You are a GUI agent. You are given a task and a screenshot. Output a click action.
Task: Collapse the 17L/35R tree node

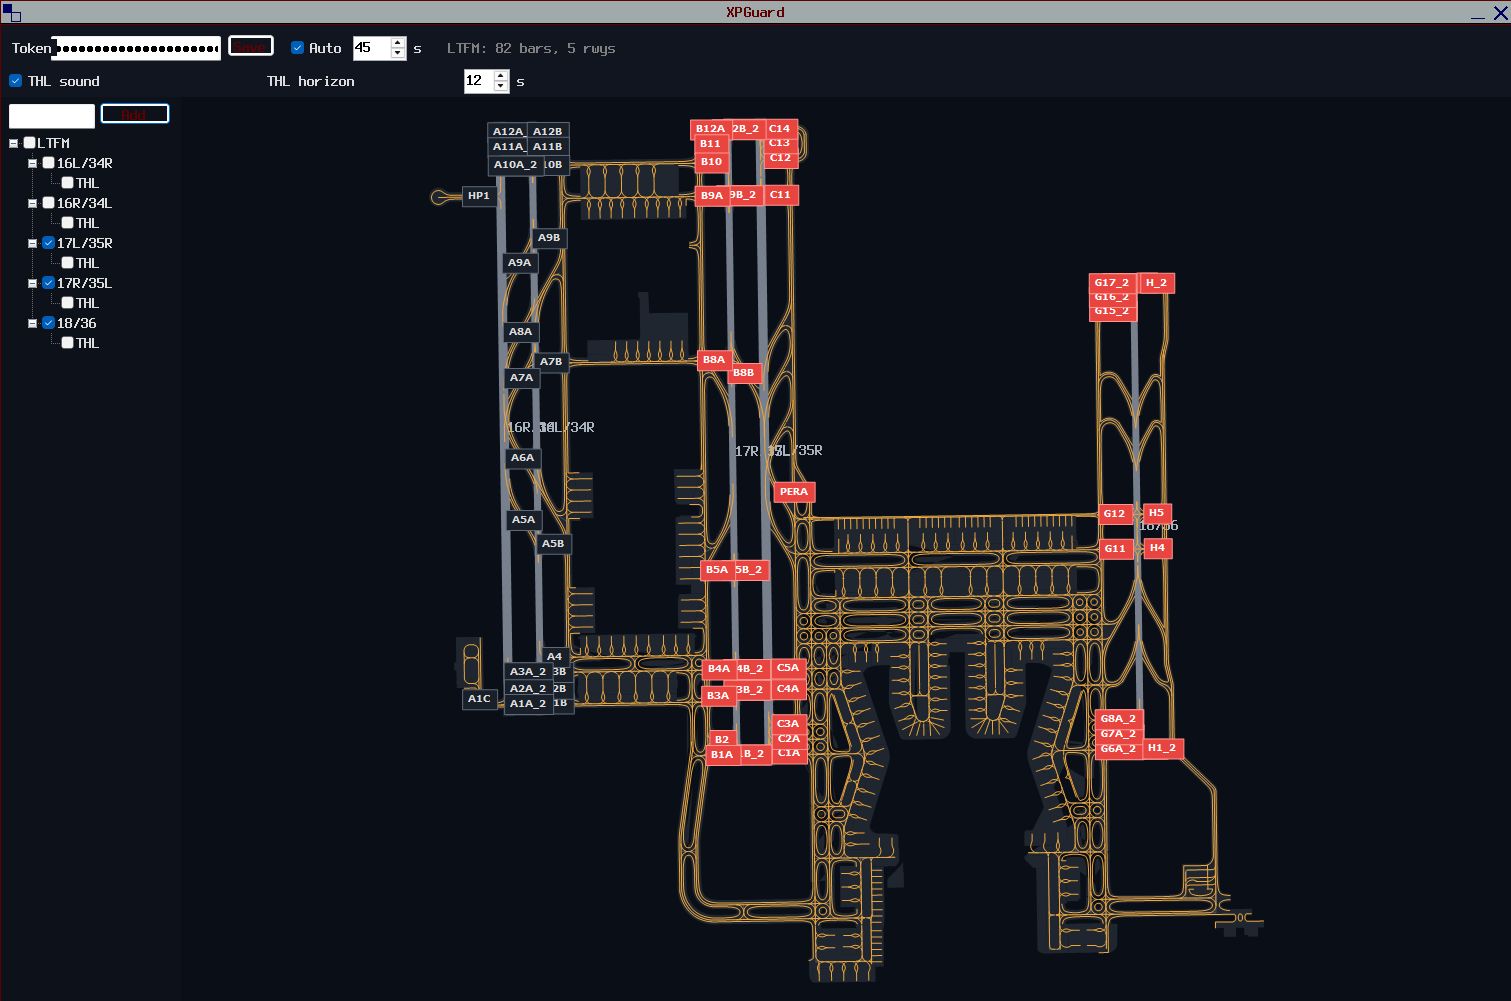point(32,243)
